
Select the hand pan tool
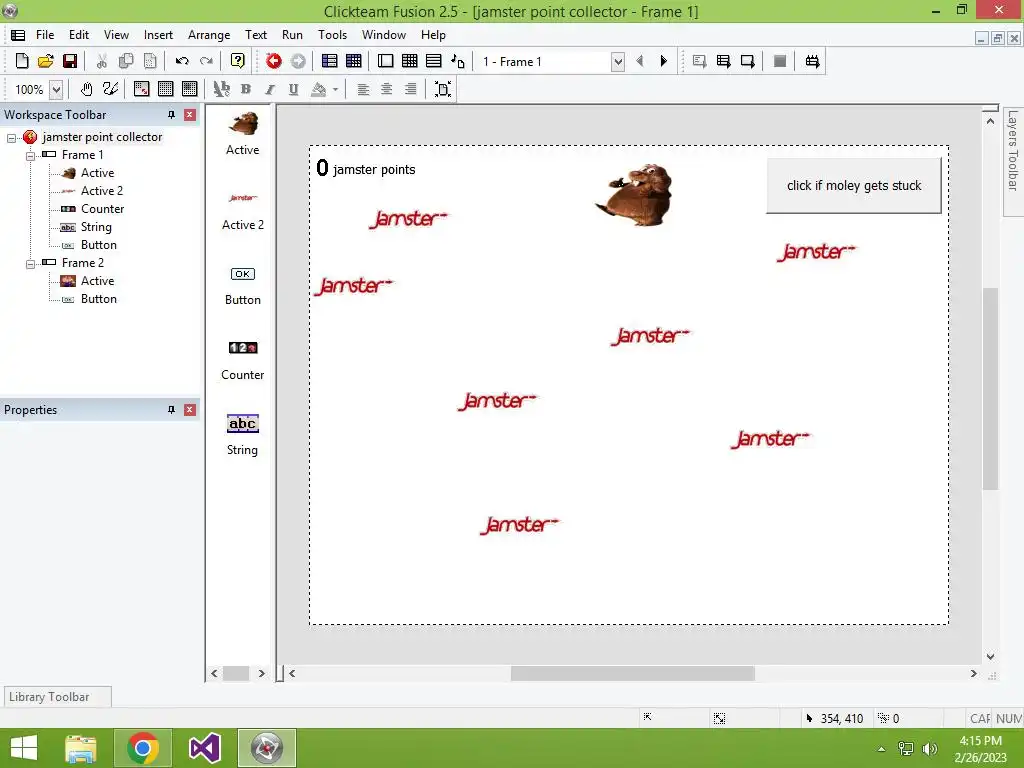(86, 89)
